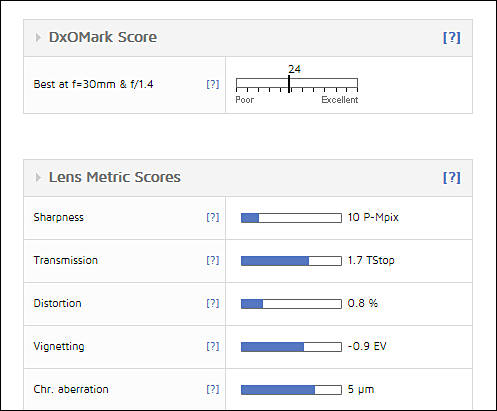Viewport: 497px width, 411px height.
Task: Click the DxOMark Score heading
Action: tap(103, 37)
